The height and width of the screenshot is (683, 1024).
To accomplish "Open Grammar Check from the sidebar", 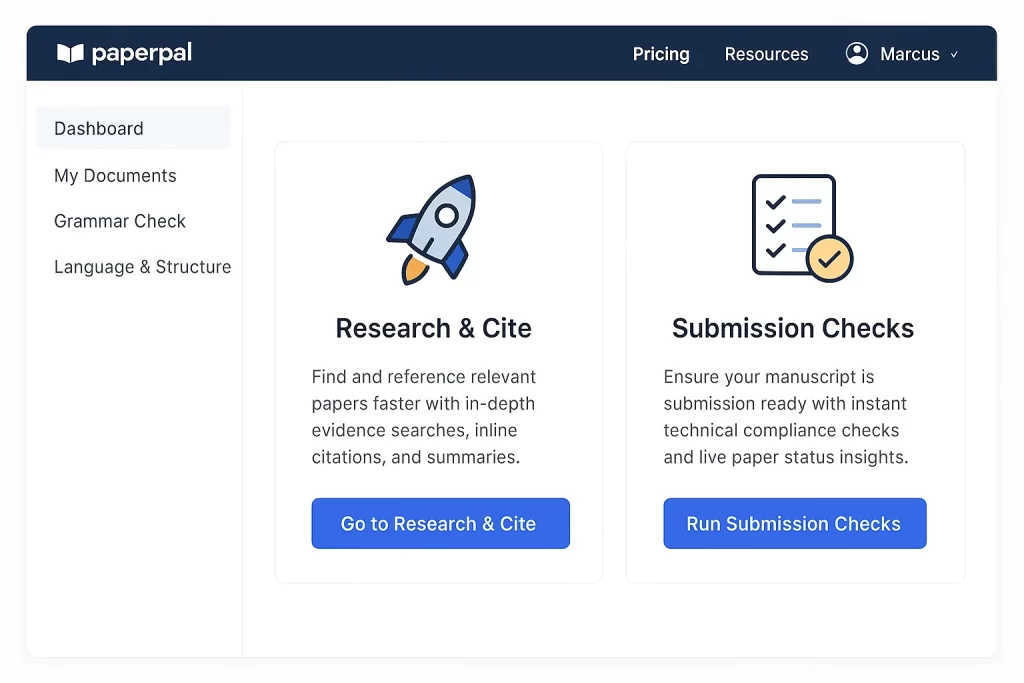I will (x=120, y=221).
